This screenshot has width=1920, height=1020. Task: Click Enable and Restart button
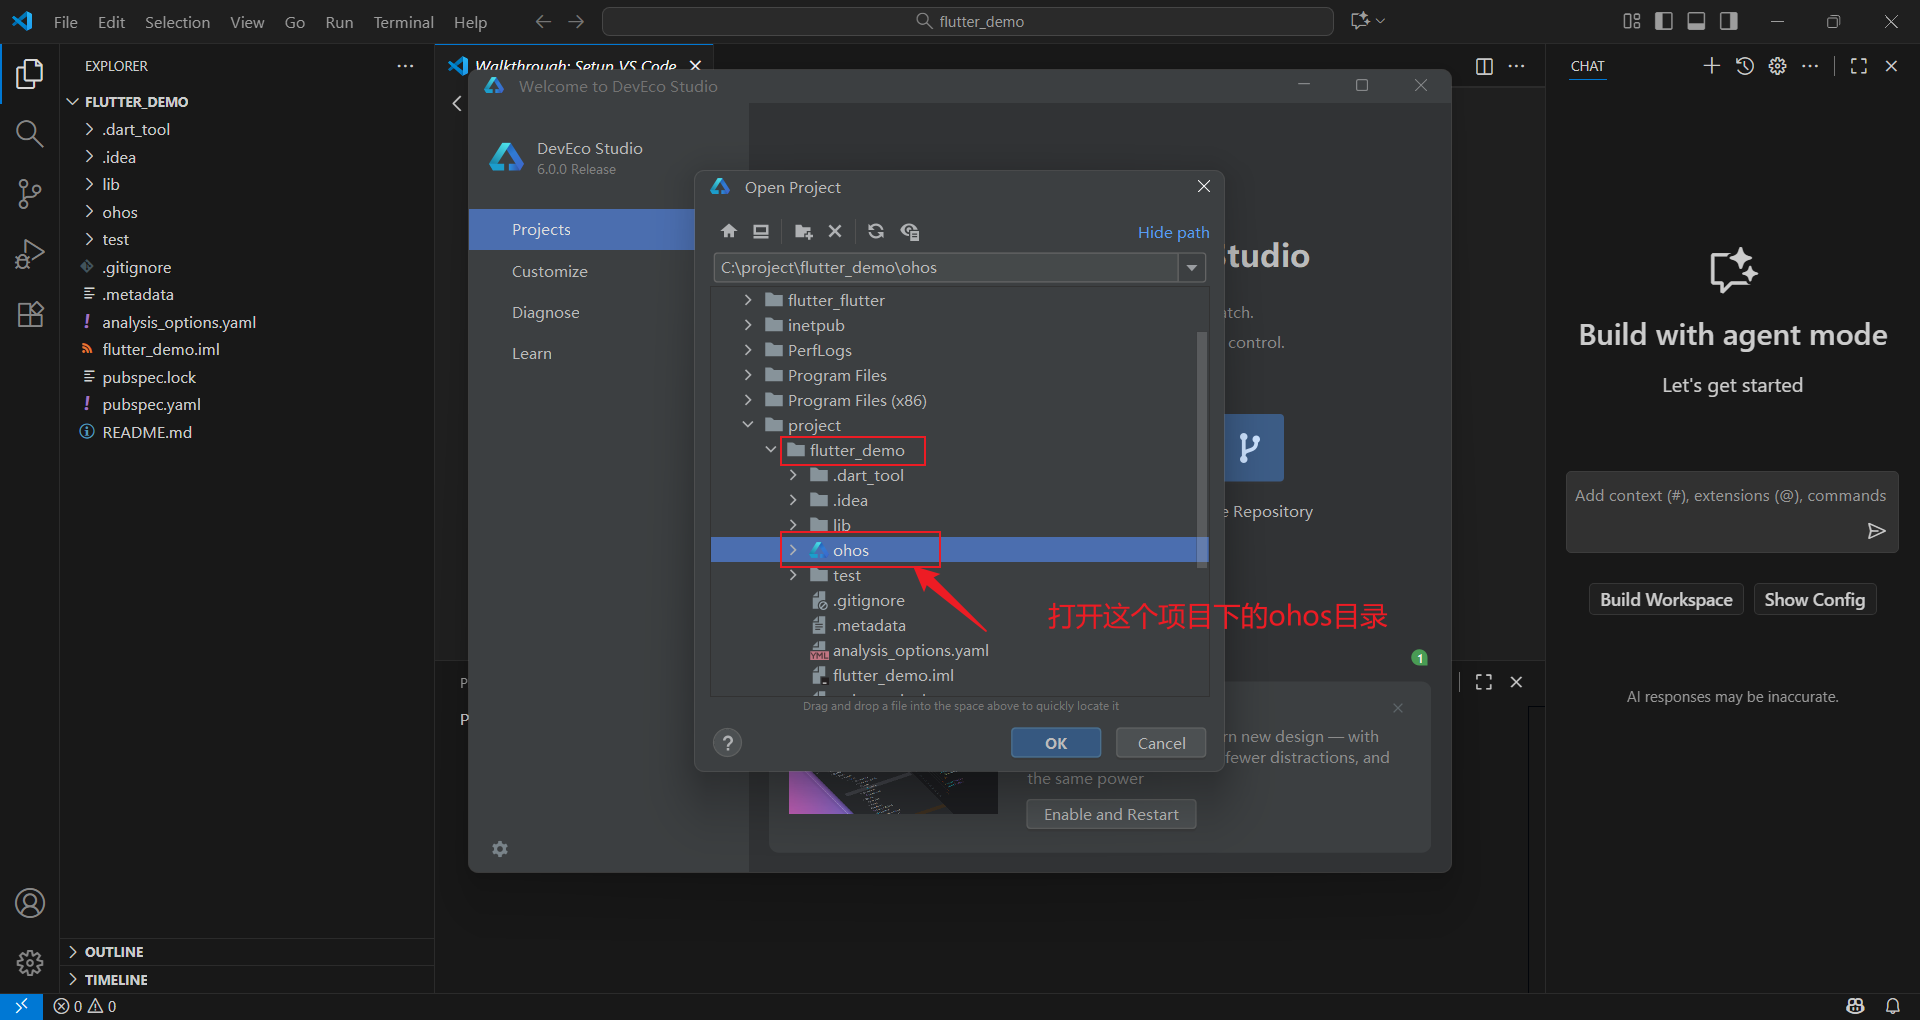click(1111, 815)
